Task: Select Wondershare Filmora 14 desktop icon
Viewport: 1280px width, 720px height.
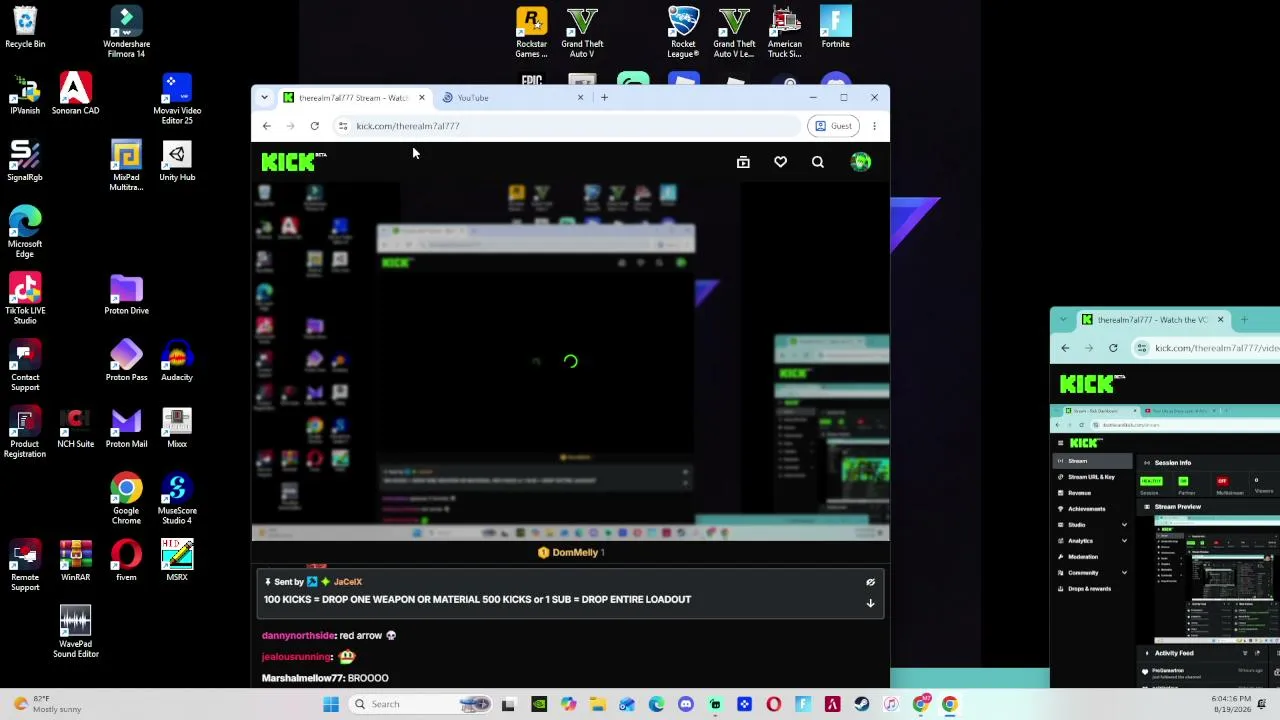Action: pyautogui.click(x=126, y=33)
